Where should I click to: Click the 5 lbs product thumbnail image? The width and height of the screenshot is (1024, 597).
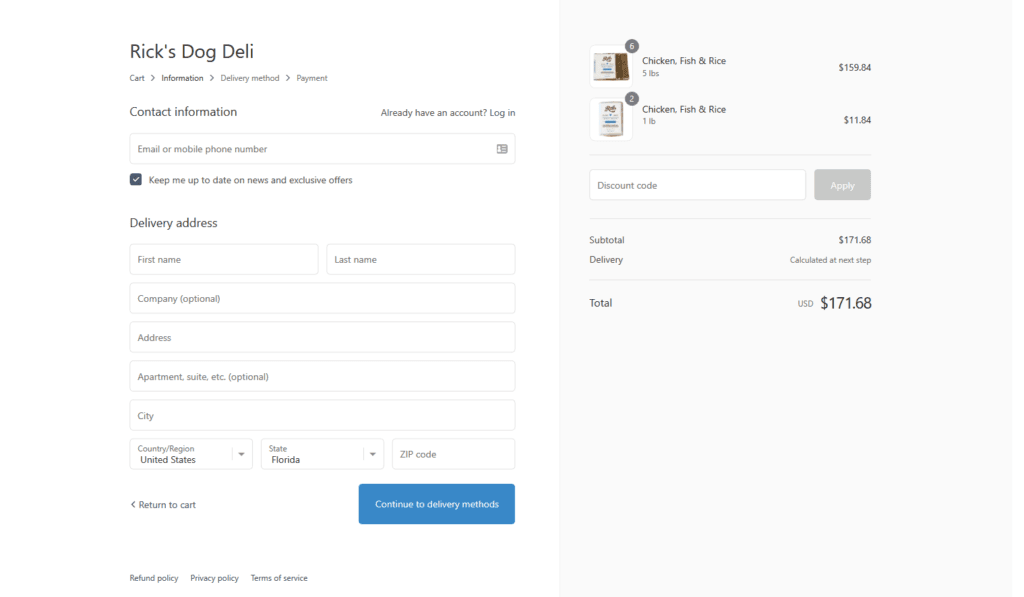click(610, 68)
